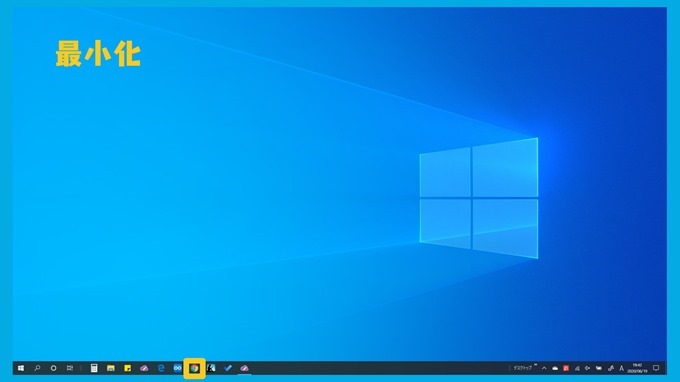The width and height of the screenshot is (680, 382).
Task: Open the purple app icon beside Sticky Notes
Action: pos(144,368)
